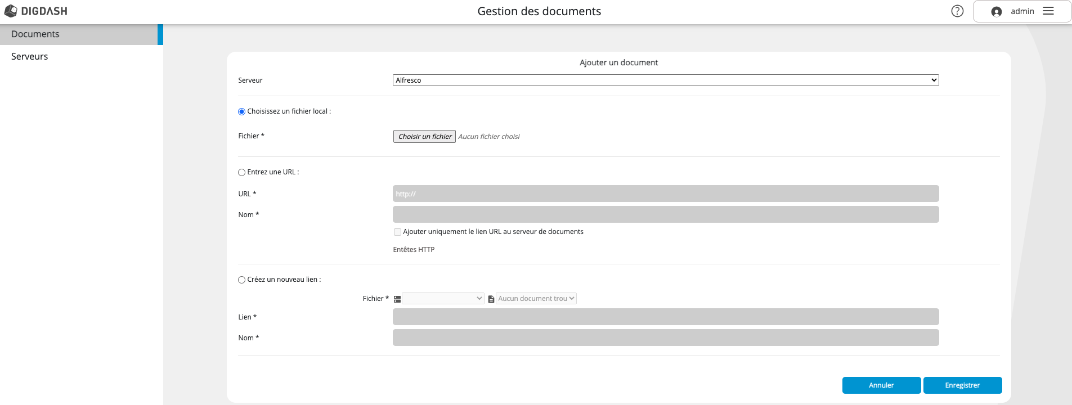Click the URL http:// input field

[x=666, y=194]
